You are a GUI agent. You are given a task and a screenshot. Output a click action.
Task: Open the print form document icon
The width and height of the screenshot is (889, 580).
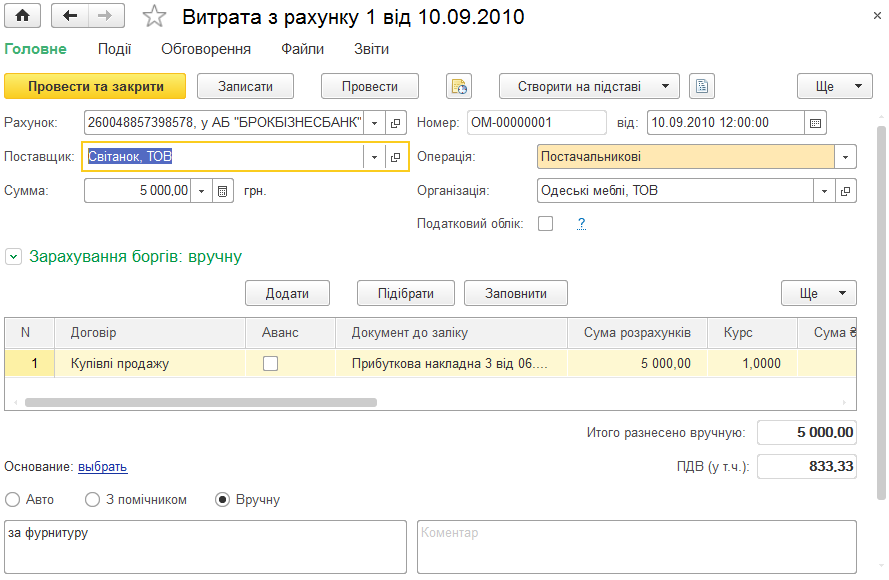[702, 86]
